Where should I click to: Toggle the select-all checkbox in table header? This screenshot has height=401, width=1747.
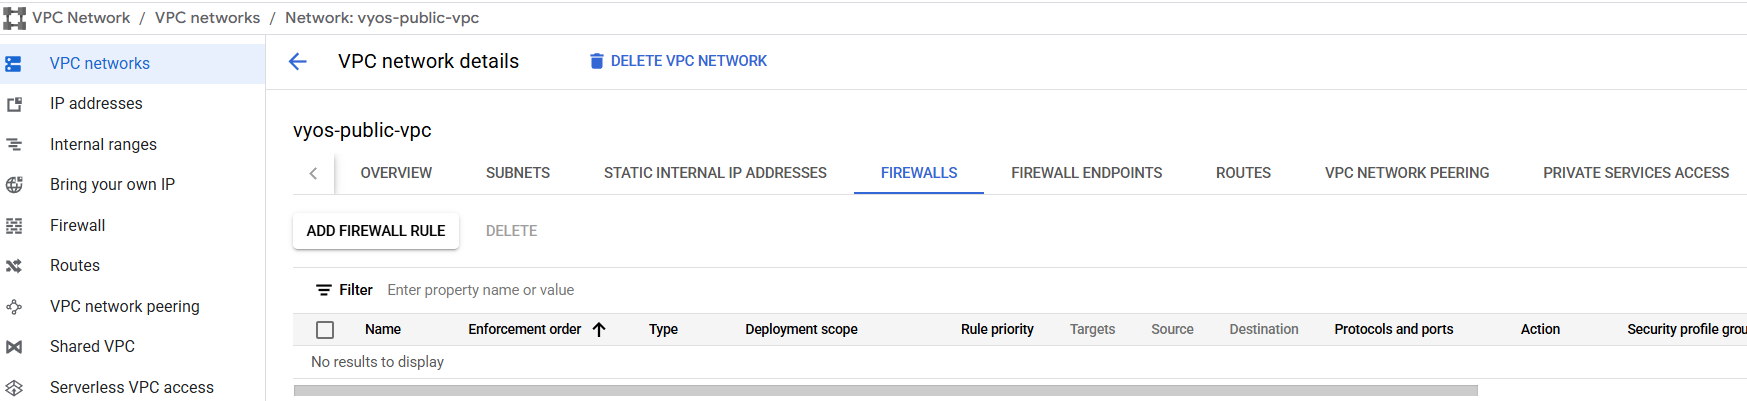pyautogui.click(x=325, y=330)
